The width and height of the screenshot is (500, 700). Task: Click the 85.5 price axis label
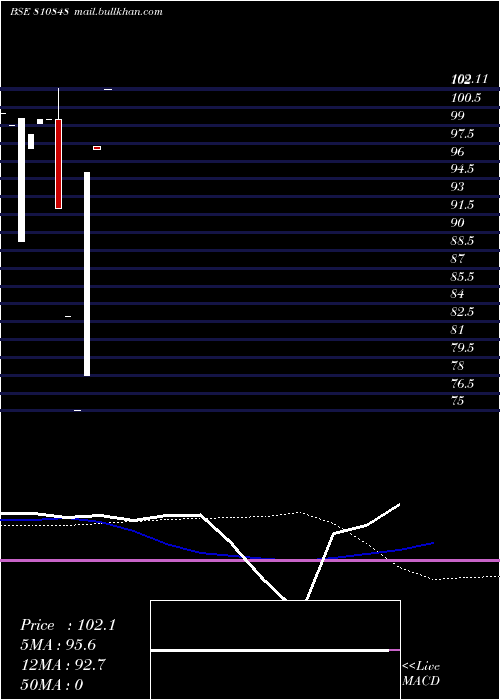tap(462, 277)
